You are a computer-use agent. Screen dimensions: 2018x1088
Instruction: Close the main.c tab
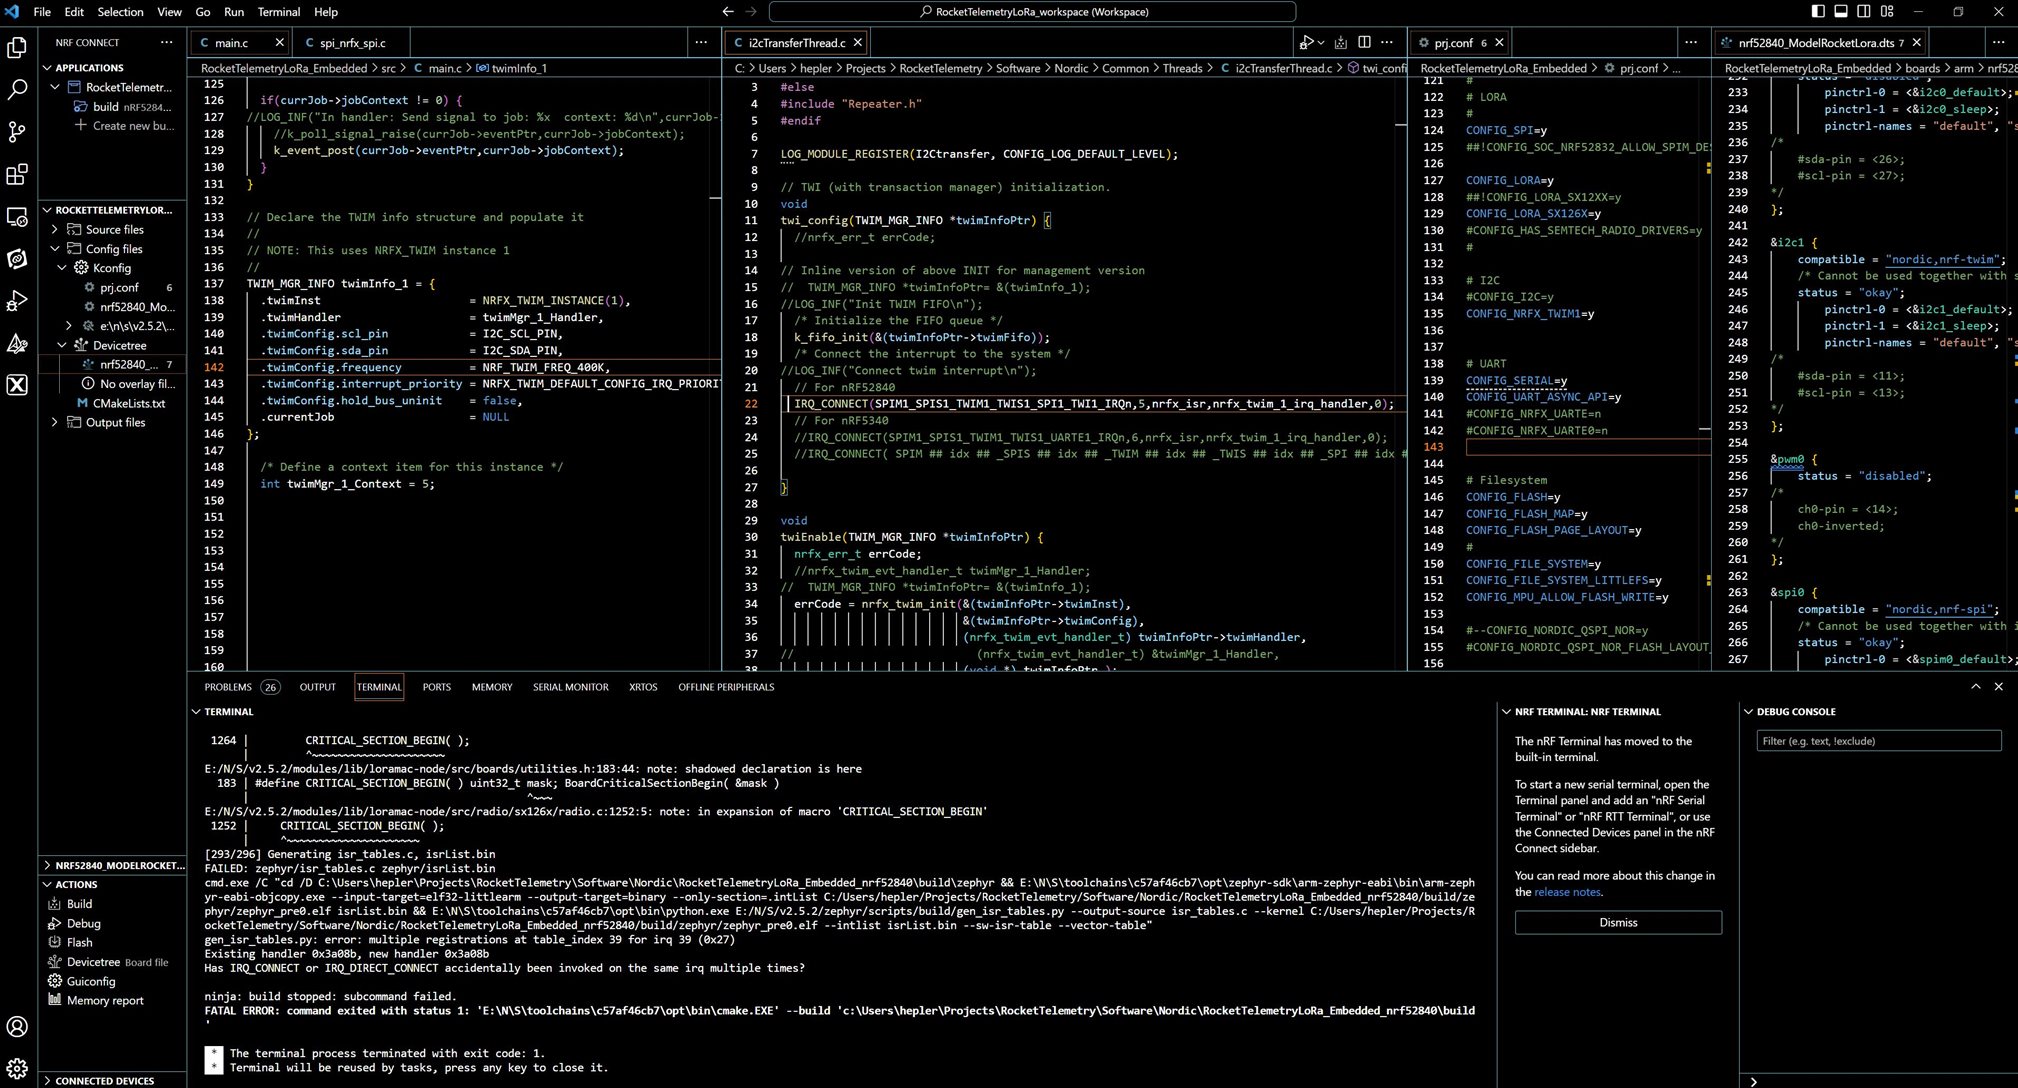point(279,43)
